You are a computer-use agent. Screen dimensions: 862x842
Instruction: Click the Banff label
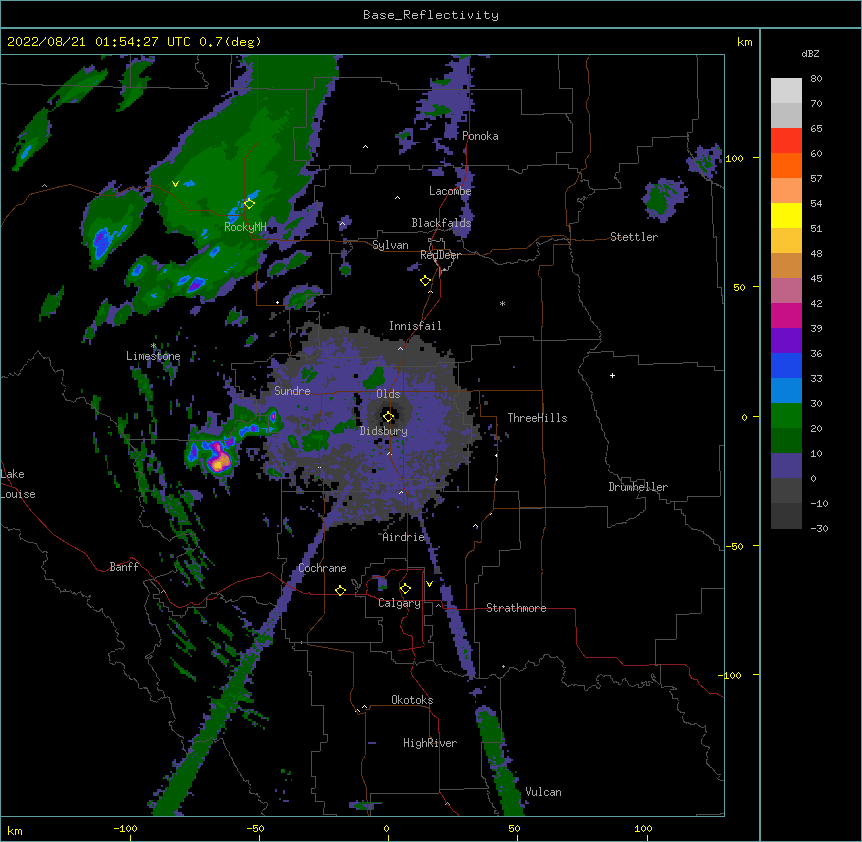click(x=124, y=567)
